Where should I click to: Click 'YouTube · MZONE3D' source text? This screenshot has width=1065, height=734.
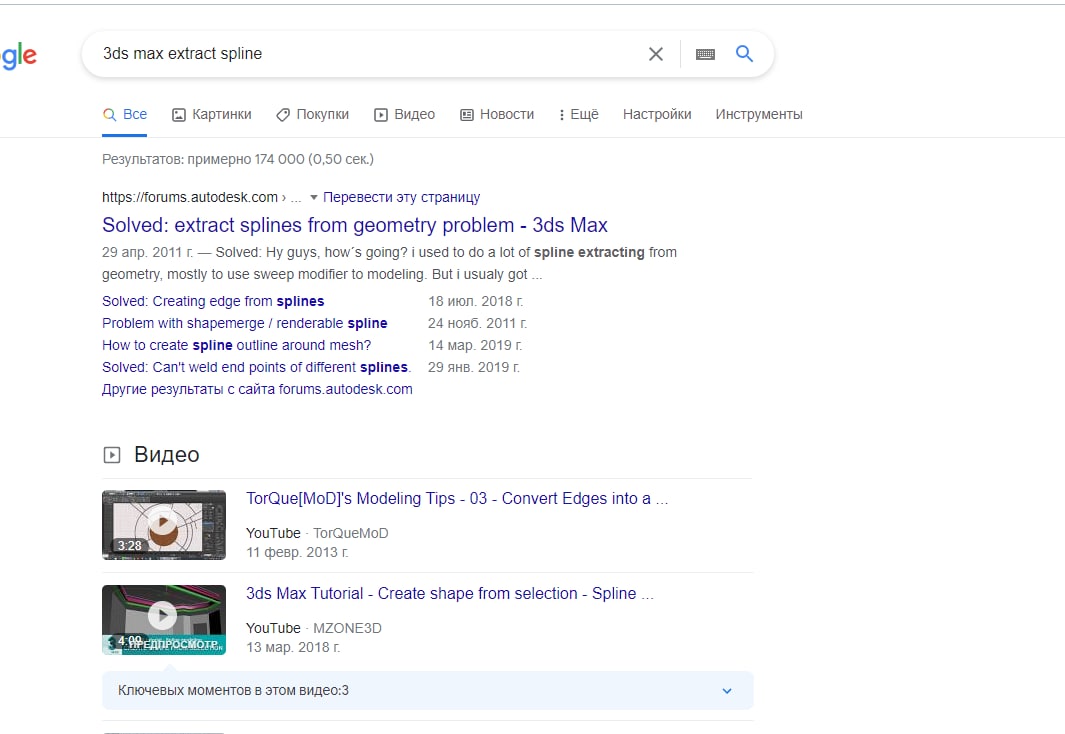[x=314, y=628]
